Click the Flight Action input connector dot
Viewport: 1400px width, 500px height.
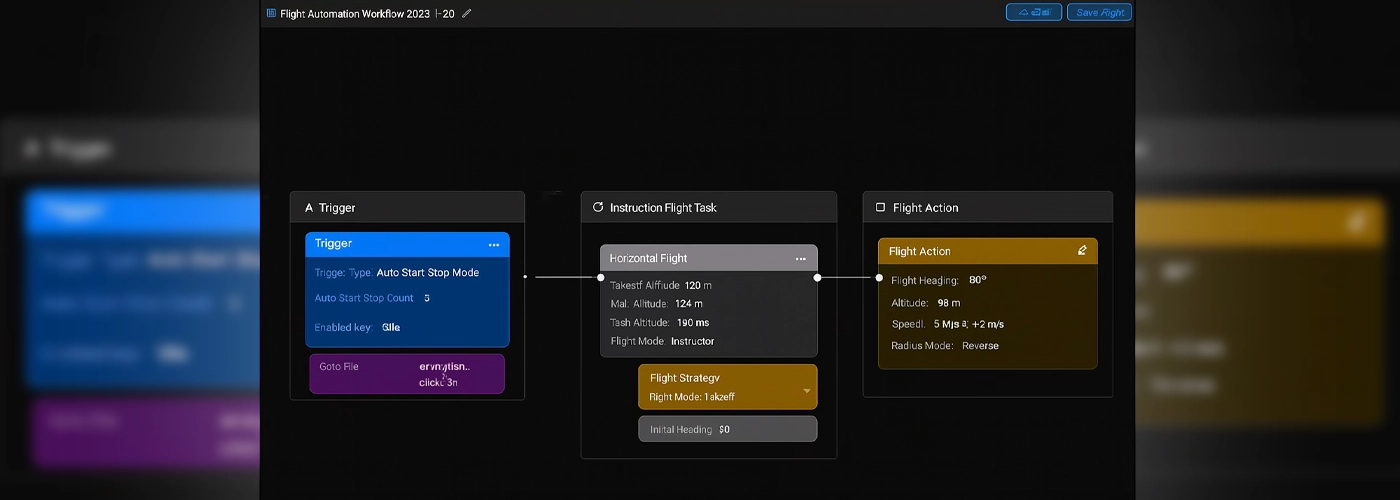tap(880, 277)
